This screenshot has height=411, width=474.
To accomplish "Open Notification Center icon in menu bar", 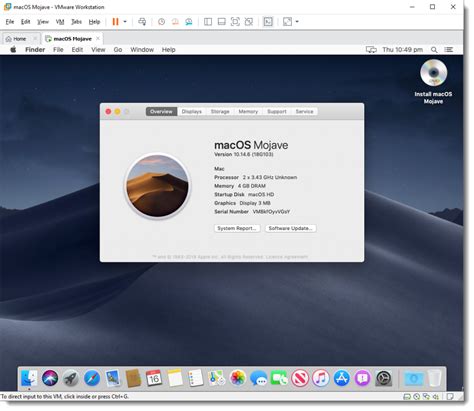I will click(449, 50).
